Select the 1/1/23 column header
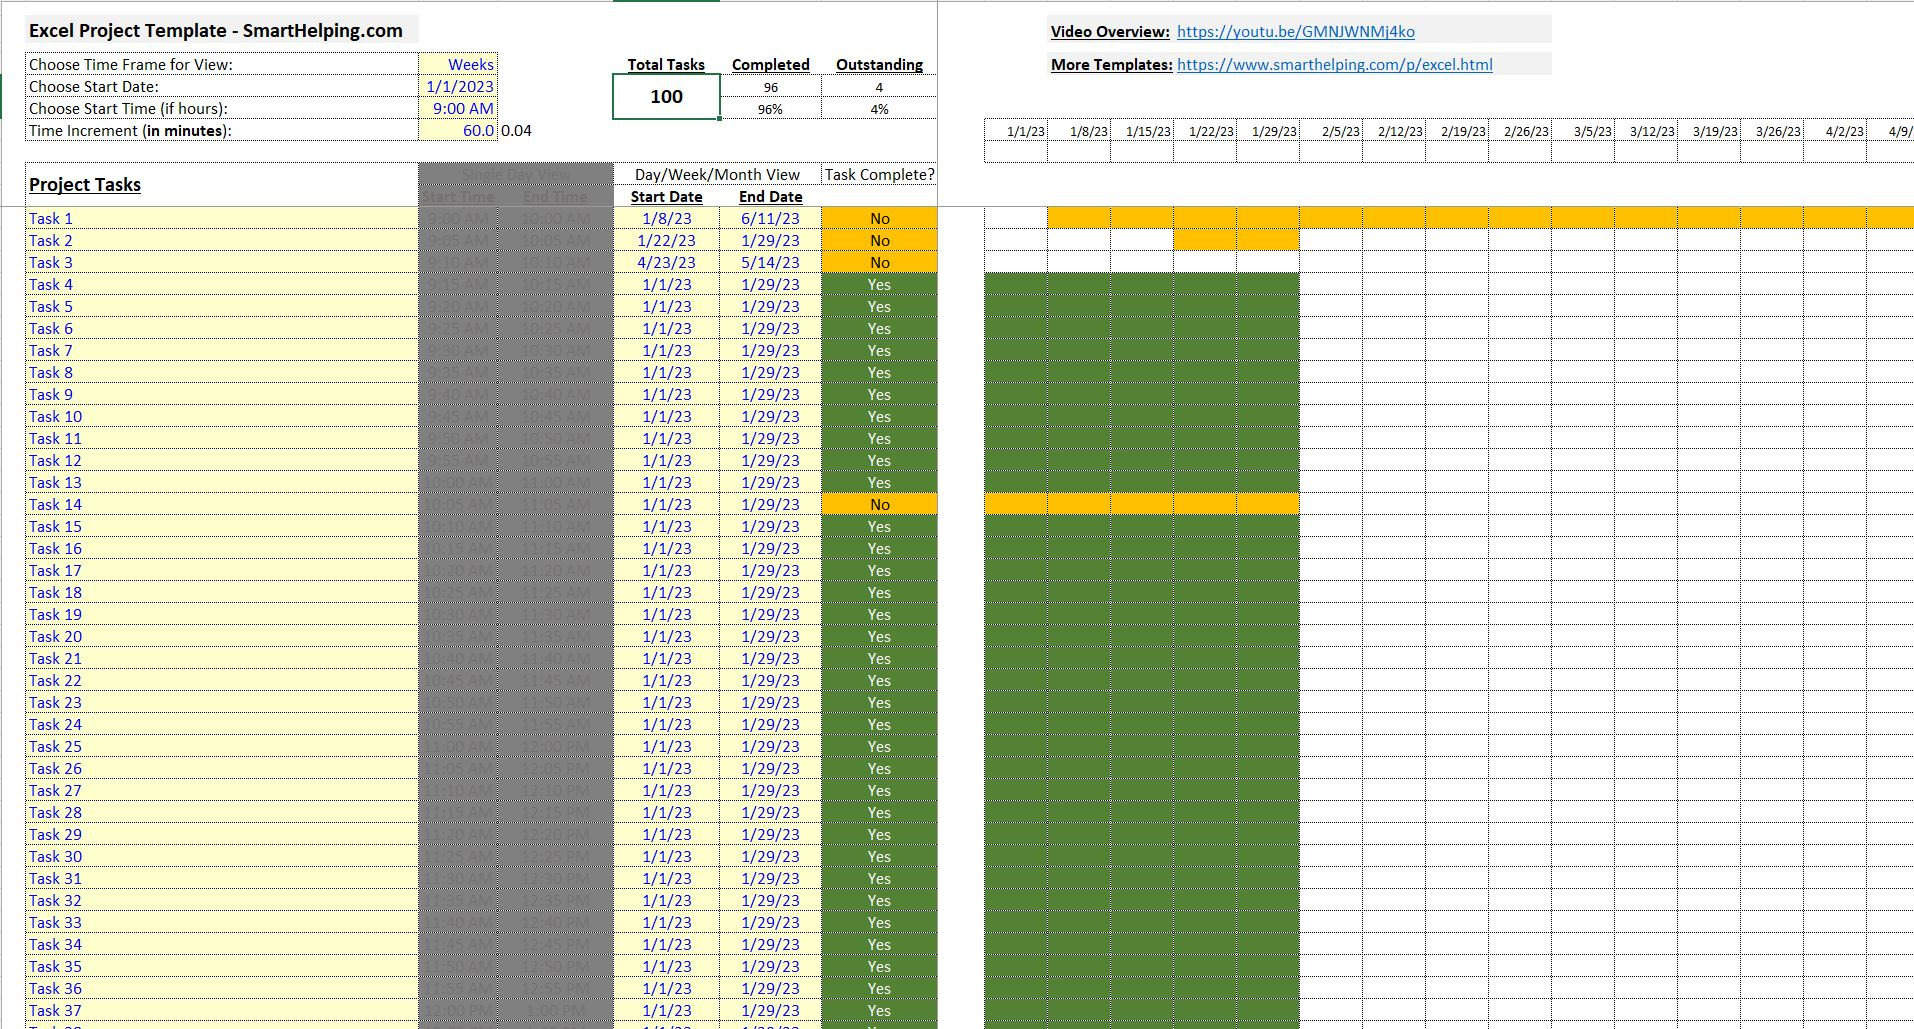The width and height of the screenshot is (1914, 1029). [1015, 130]
